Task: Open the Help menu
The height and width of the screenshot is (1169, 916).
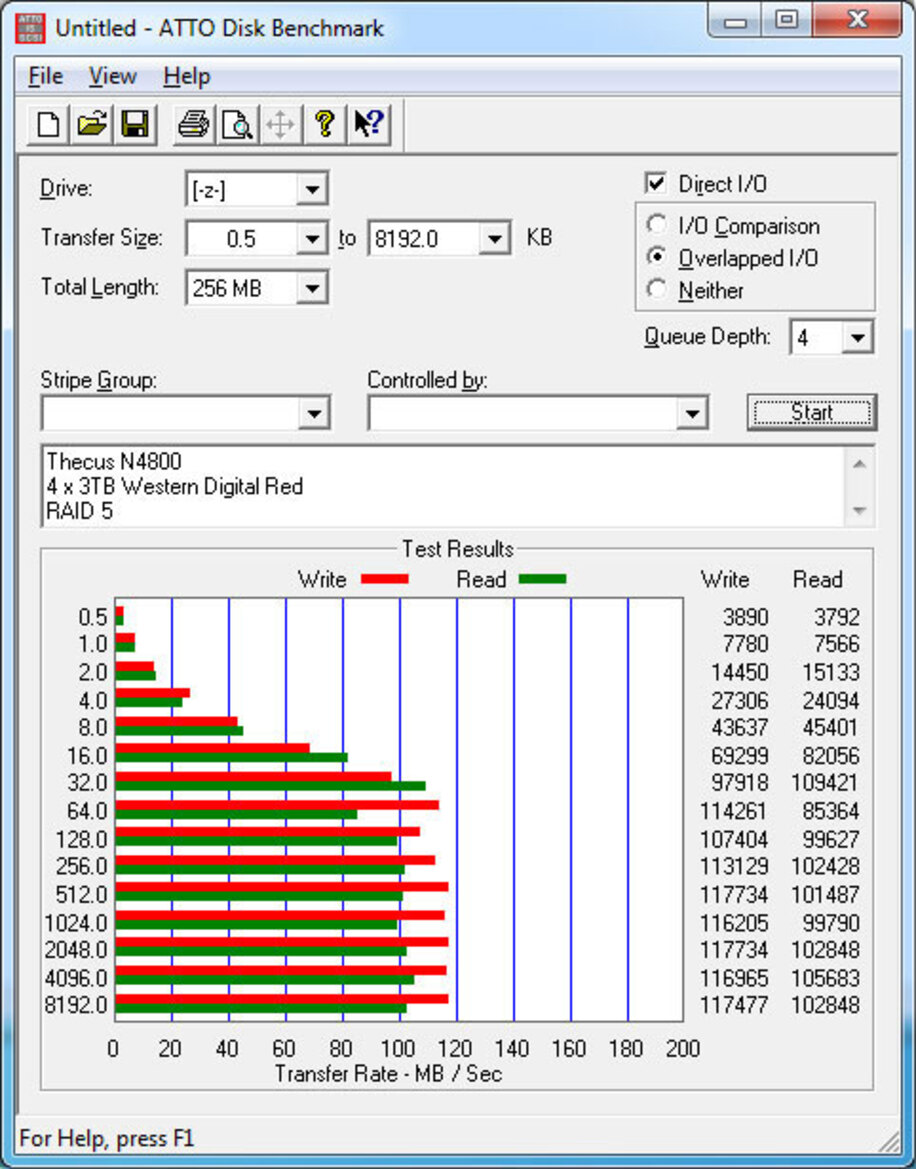Action: coord(186,76)
